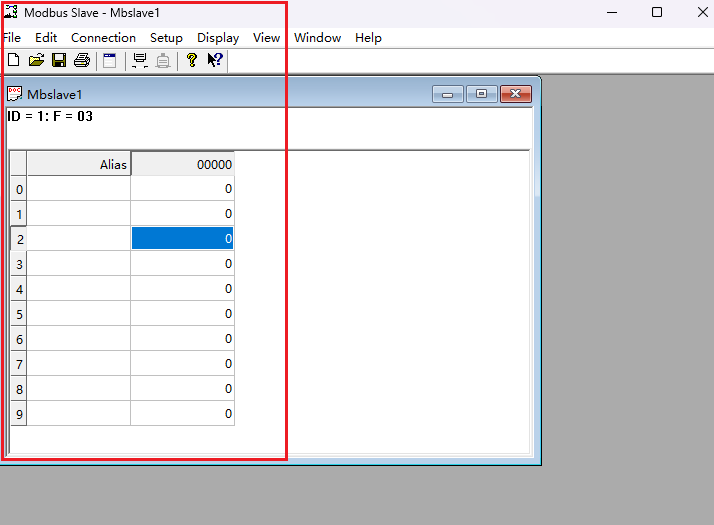This screenshot has width=714, height=525.
Task: Open the Connection menu
Action: coord(103,38)
